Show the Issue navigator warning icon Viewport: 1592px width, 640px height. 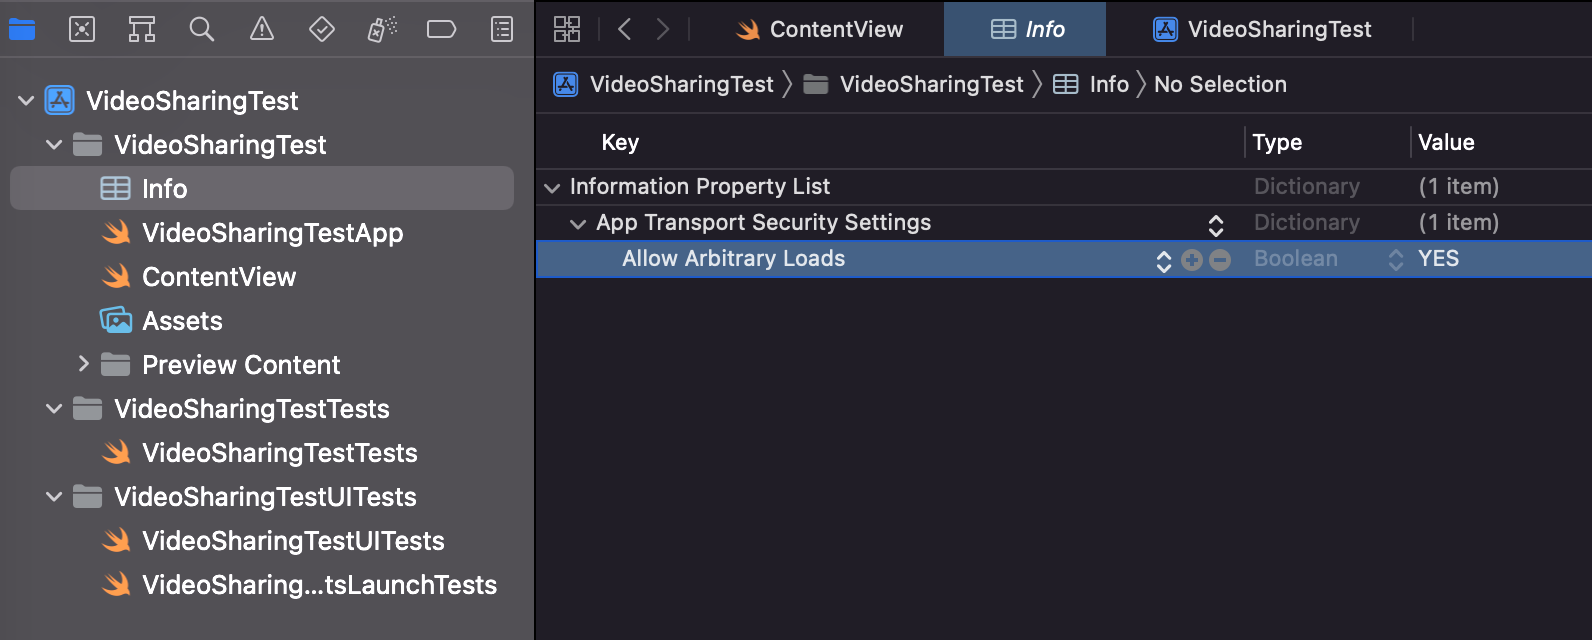coord(262,29)
